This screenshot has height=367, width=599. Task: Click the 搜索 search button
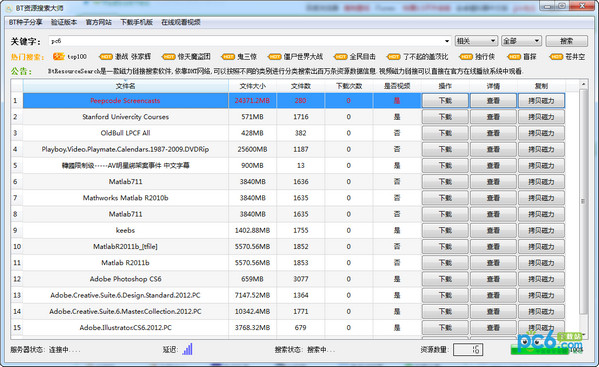click(x=567, y=41)
